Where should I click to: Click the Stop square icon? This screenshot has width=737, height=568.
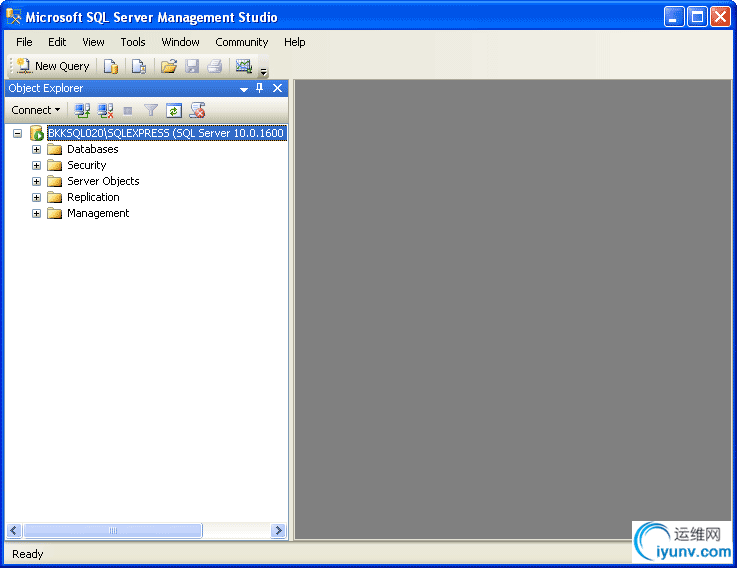(127, 111)
